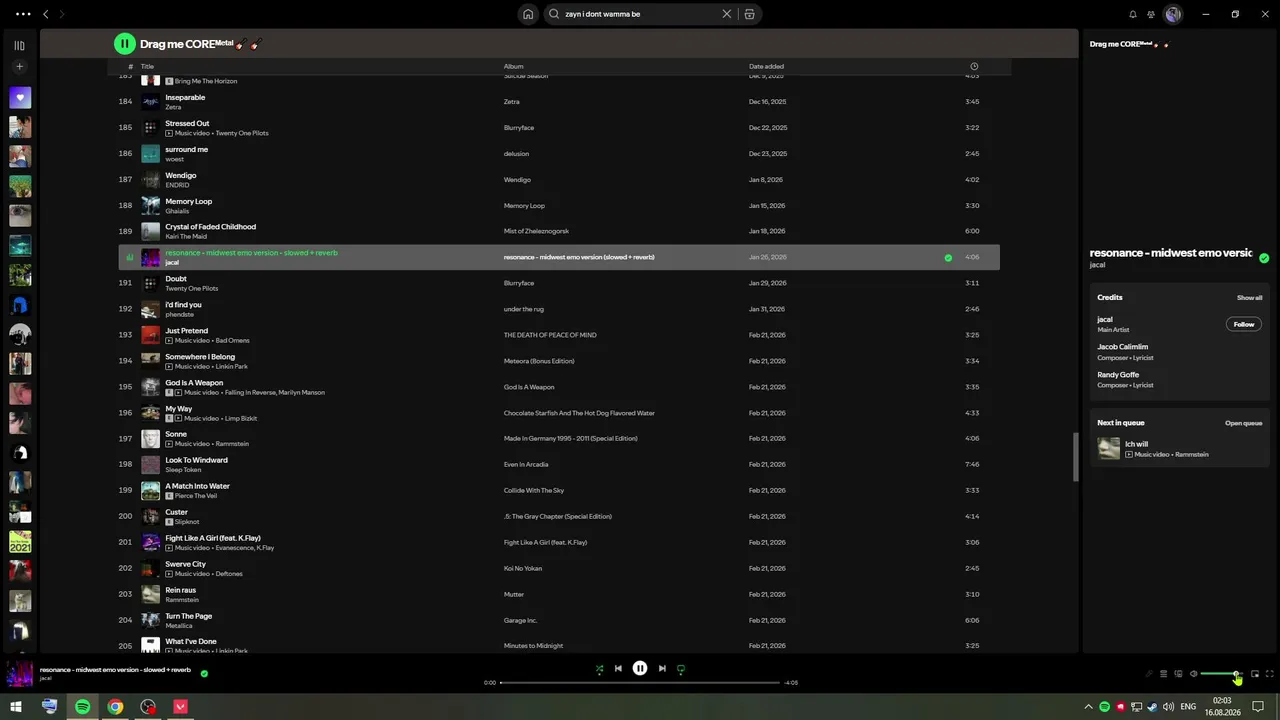Screen dimensions: 1280x720
Task: Open Bad Omens artist link
Action: click(232, 340)
